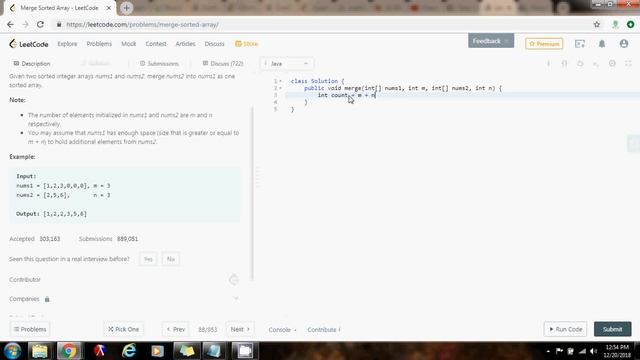This screenshot has width=640, height=360.
Task: Open the Articles nav item
Action: [185, 44]
